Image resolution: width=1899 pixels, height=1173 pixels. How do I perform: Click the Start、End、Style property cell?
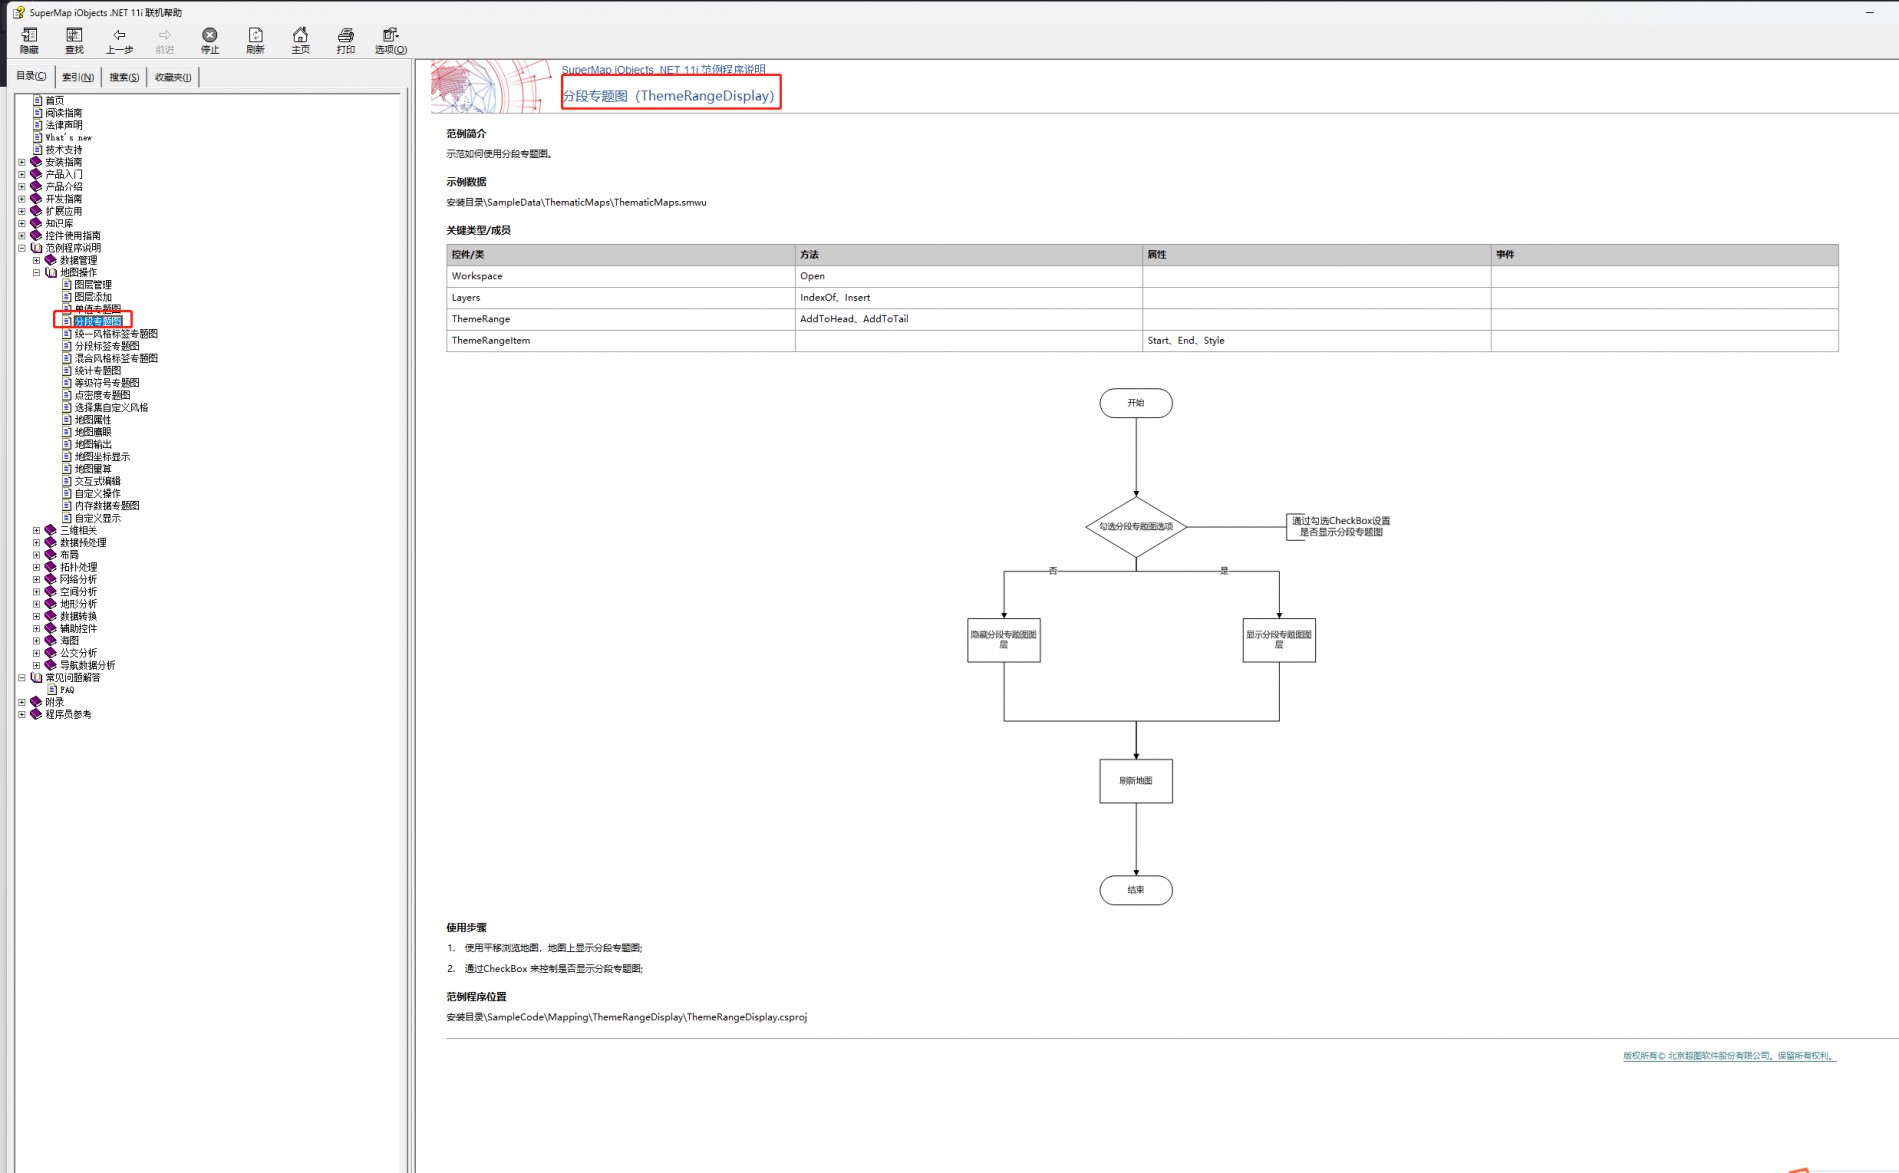(x=1316, y=341)
